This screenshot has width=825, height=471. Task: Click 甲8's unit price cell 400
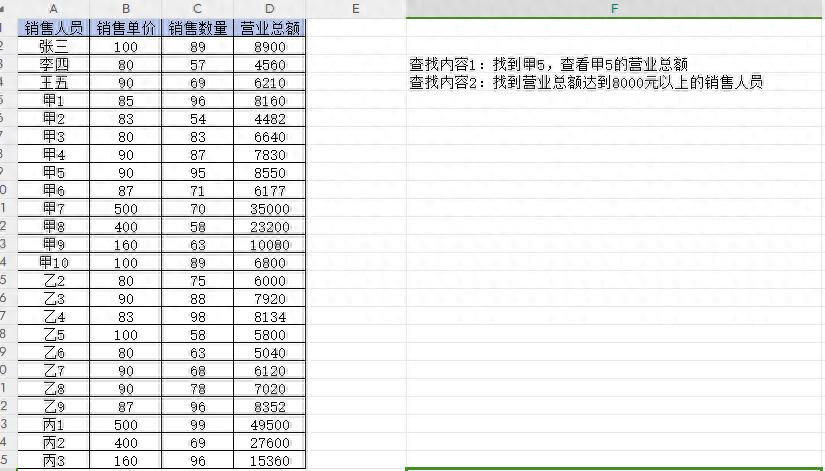pyautogui.click(x=126, y=226)
